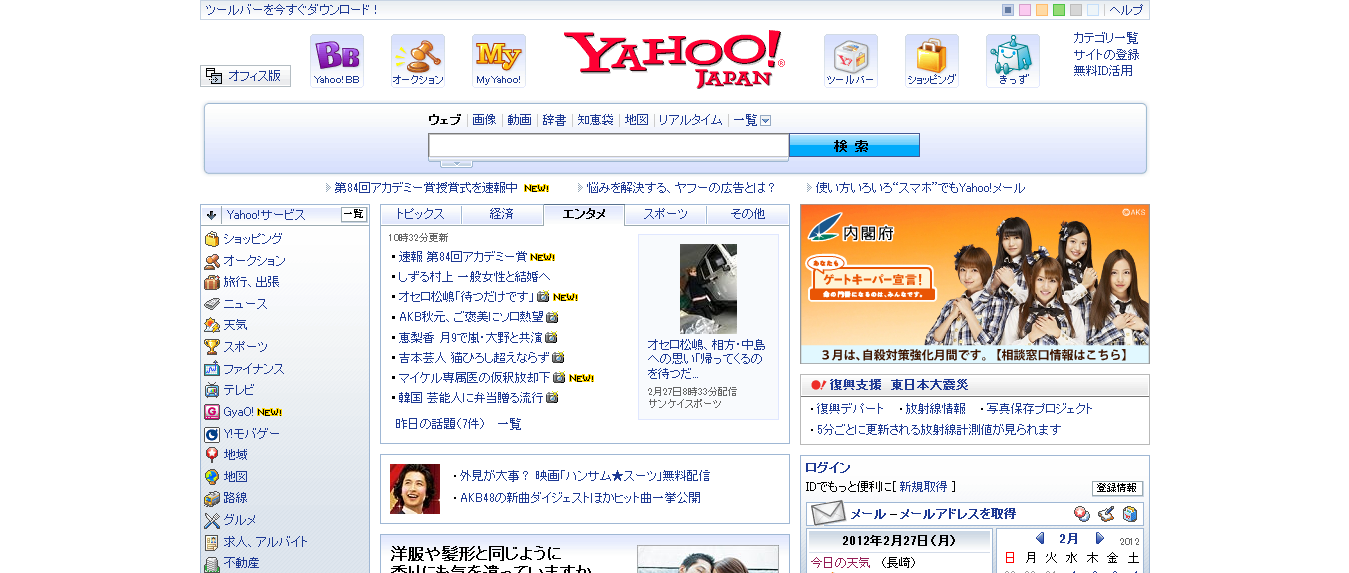Open the ショッピング bag icon in header
Viewport: 1349px width, 573px height.
pyautogui.click(x=931, y=61)
